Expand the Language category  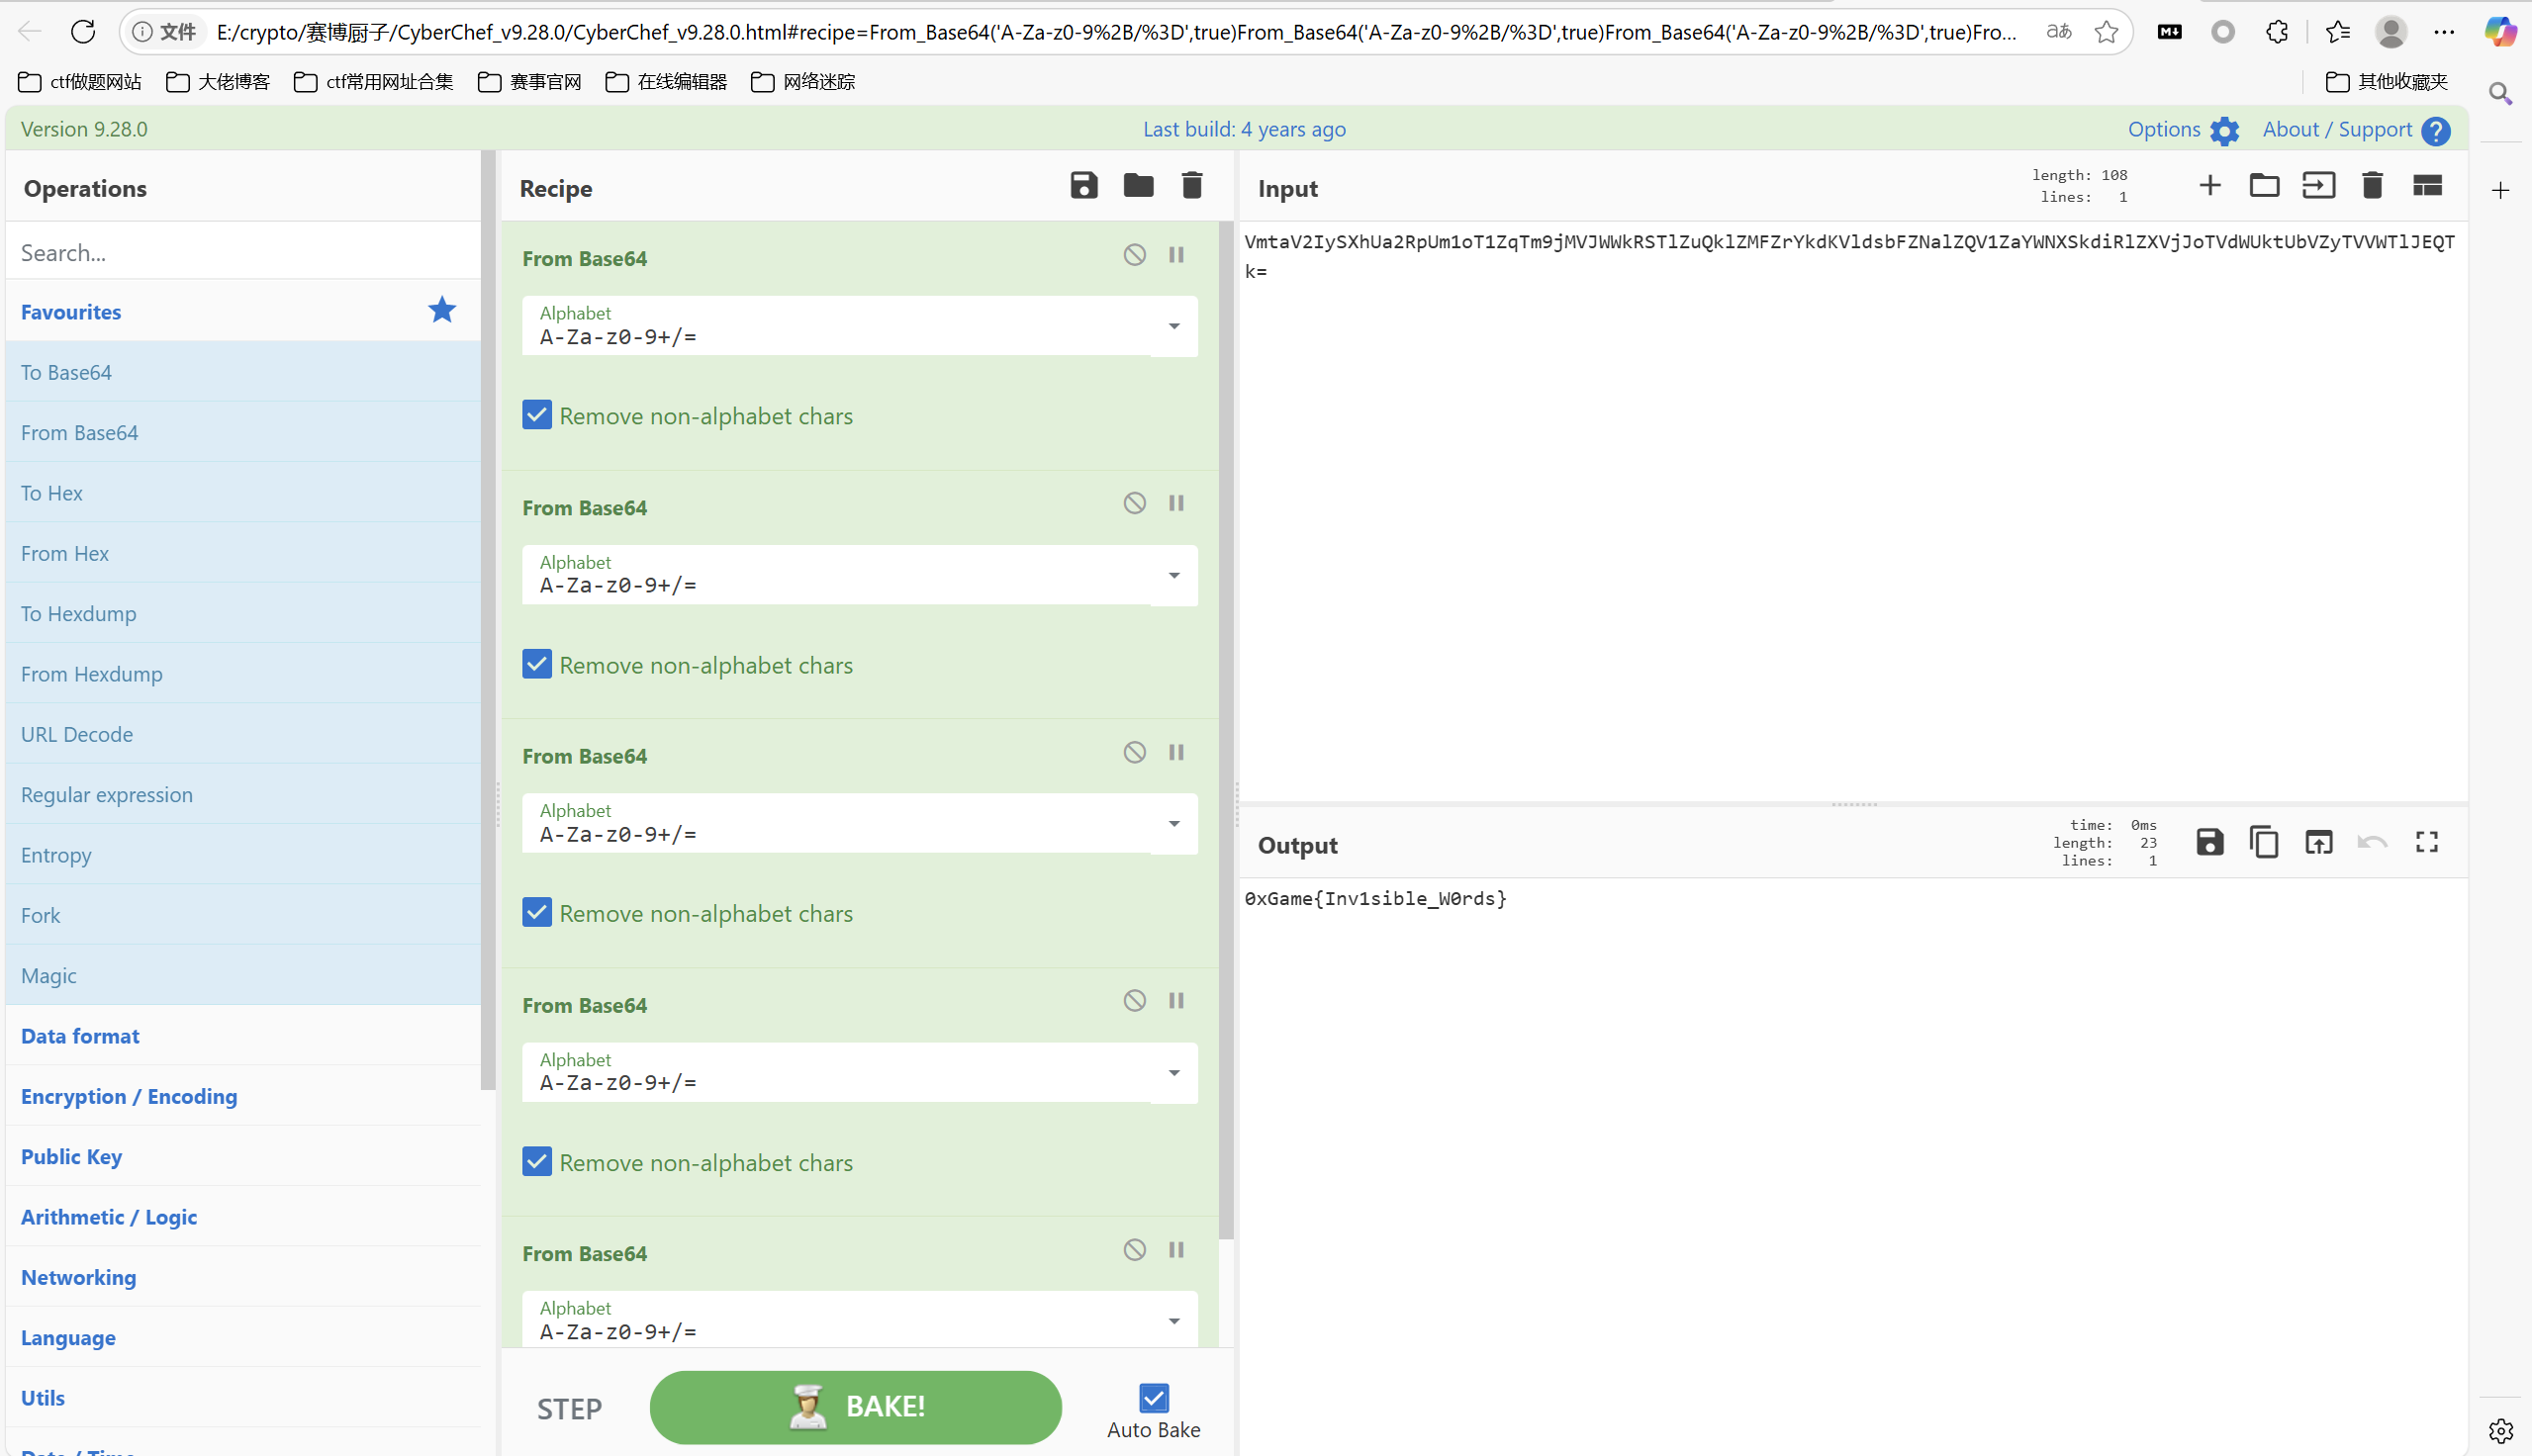(x=242, y=1337)
